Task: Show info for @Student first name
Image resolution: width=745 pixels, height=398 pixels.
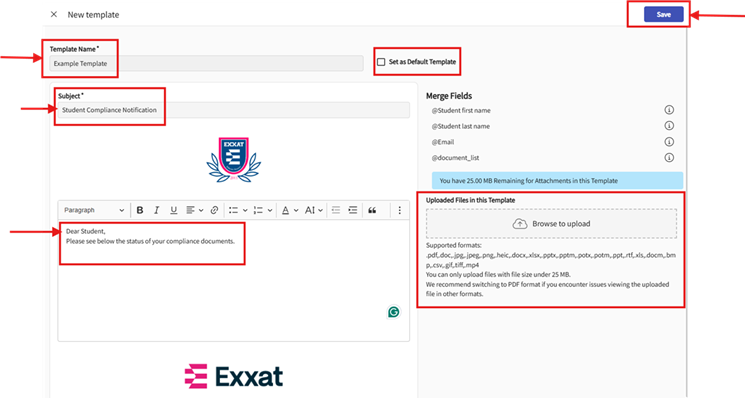Action: pos(669,110)
